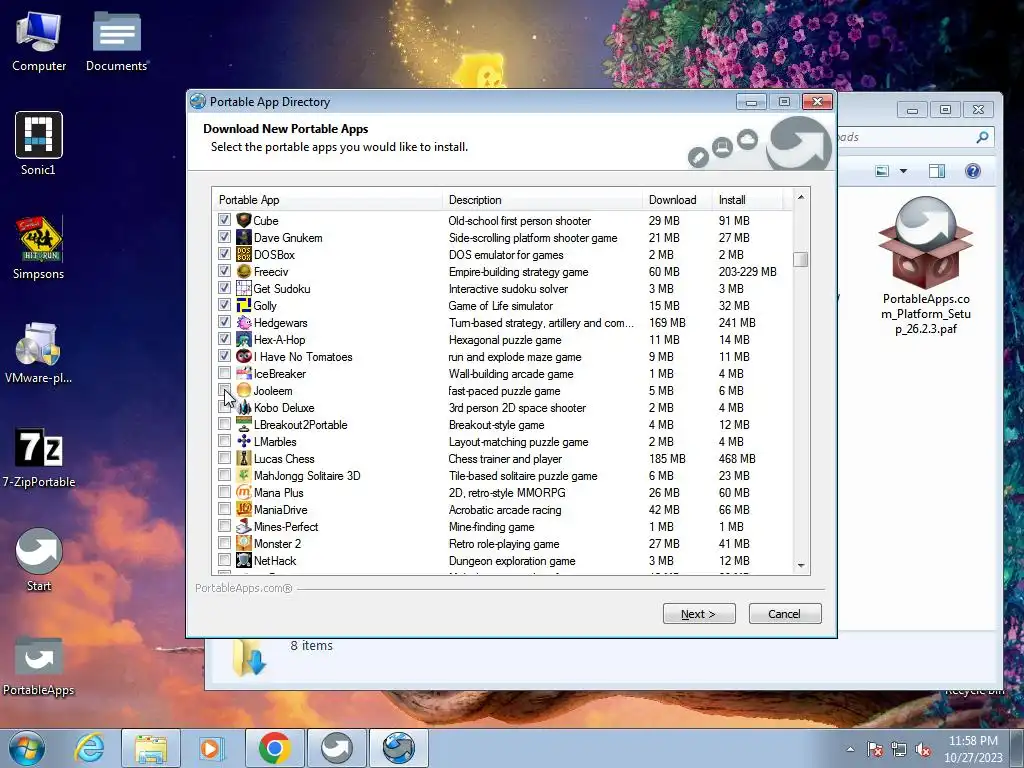
Task: Open the view options dropdown arrow in Explorer
Action: coord(903,171)
